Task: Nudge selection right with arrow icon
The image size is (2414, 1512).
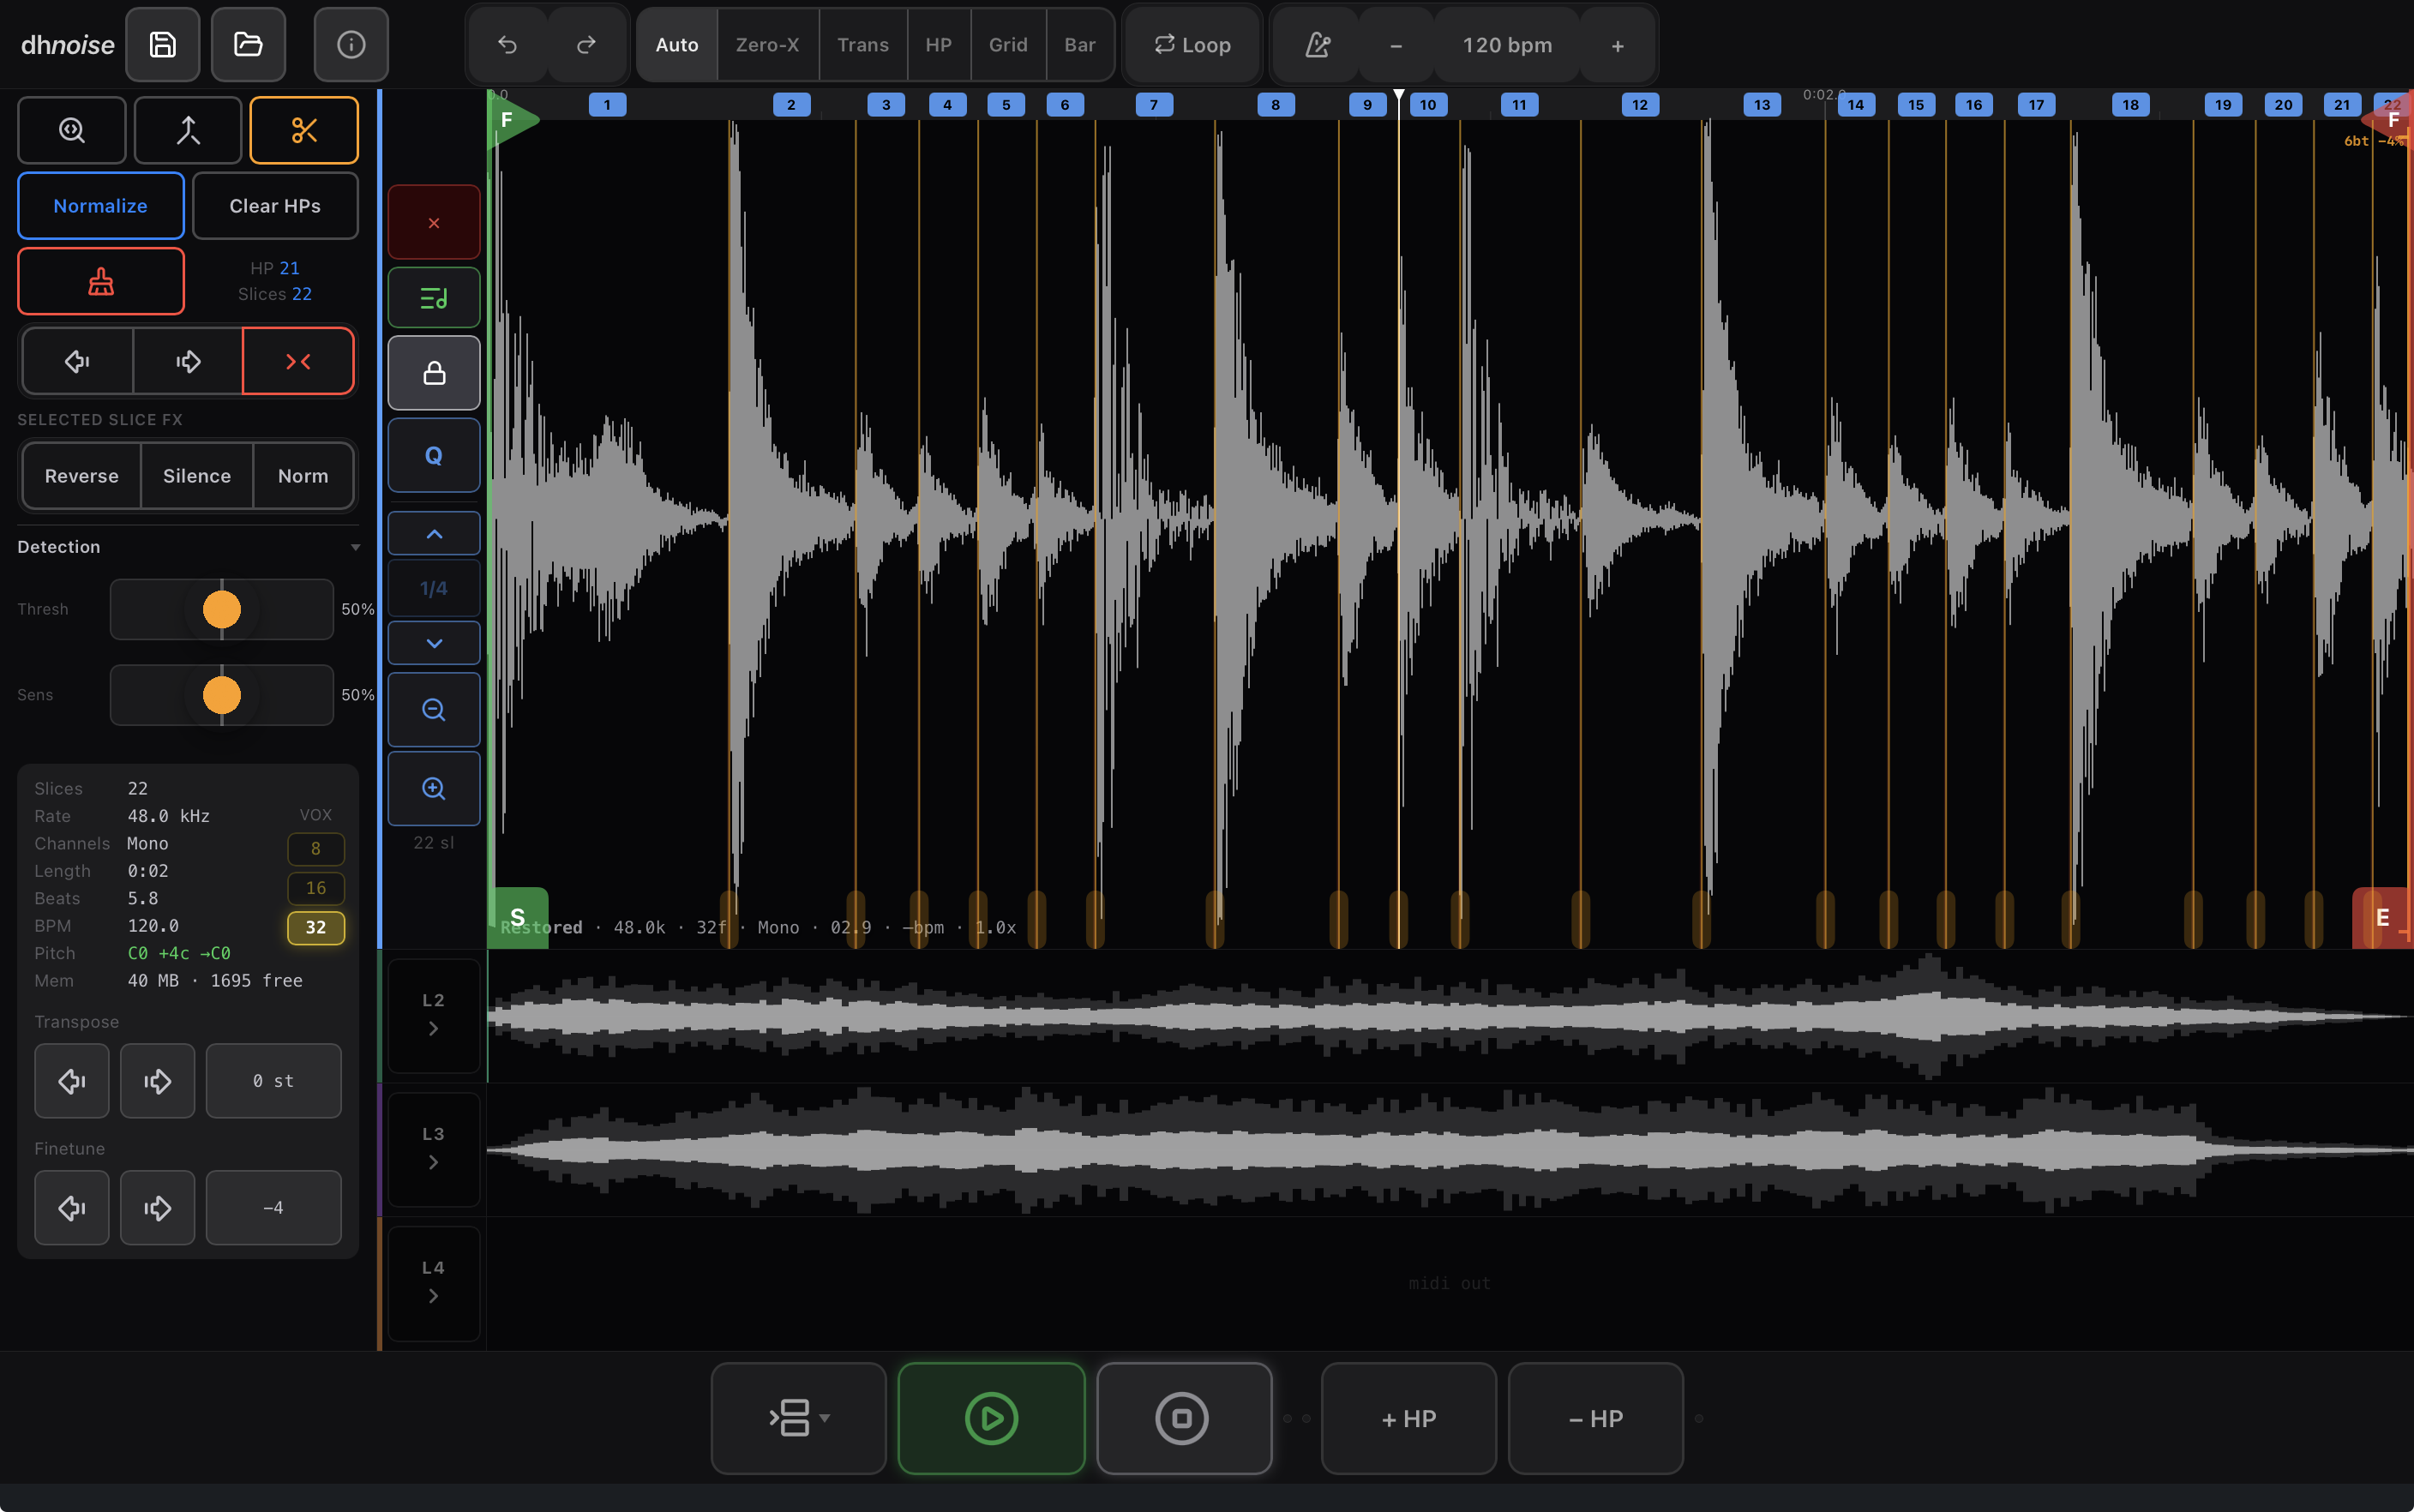Action: pyautogui.click(x=188, y=361)
